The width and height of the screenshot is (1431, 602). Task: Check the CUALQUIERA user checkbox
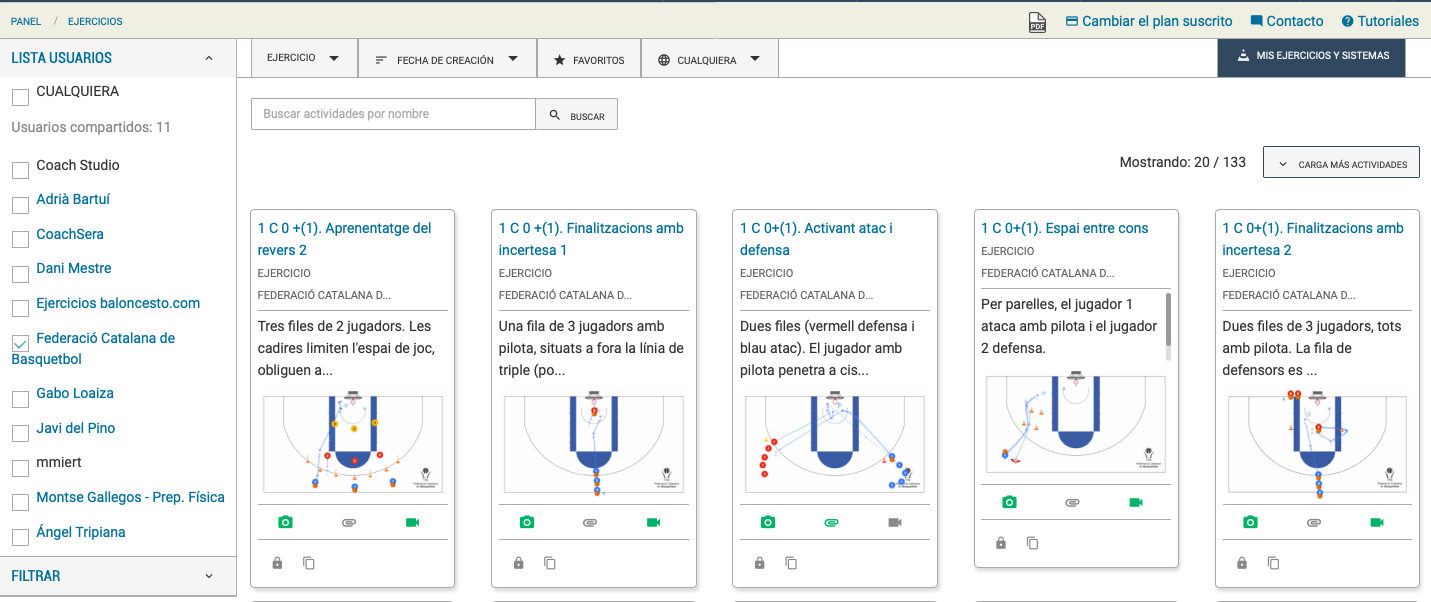pos(20,97)
